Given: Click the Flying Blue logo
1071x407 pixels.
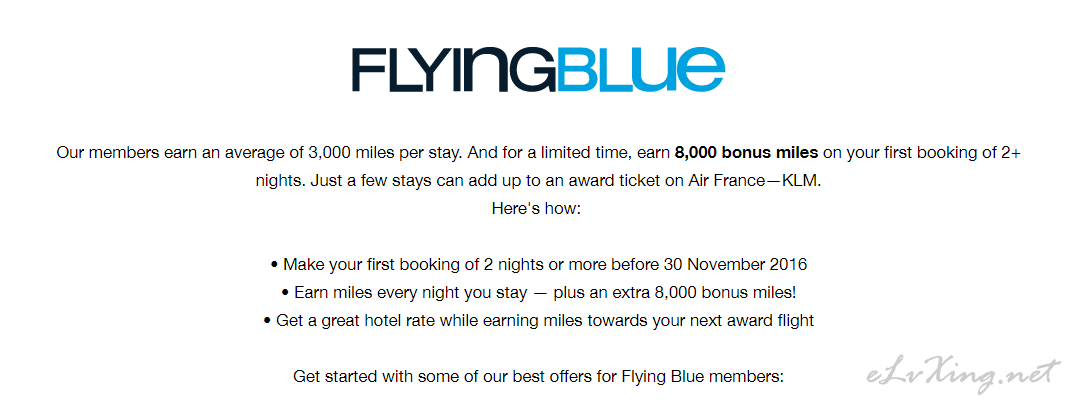Looking at the screenshot, I should pyautogui.click(x=538, y=70).
